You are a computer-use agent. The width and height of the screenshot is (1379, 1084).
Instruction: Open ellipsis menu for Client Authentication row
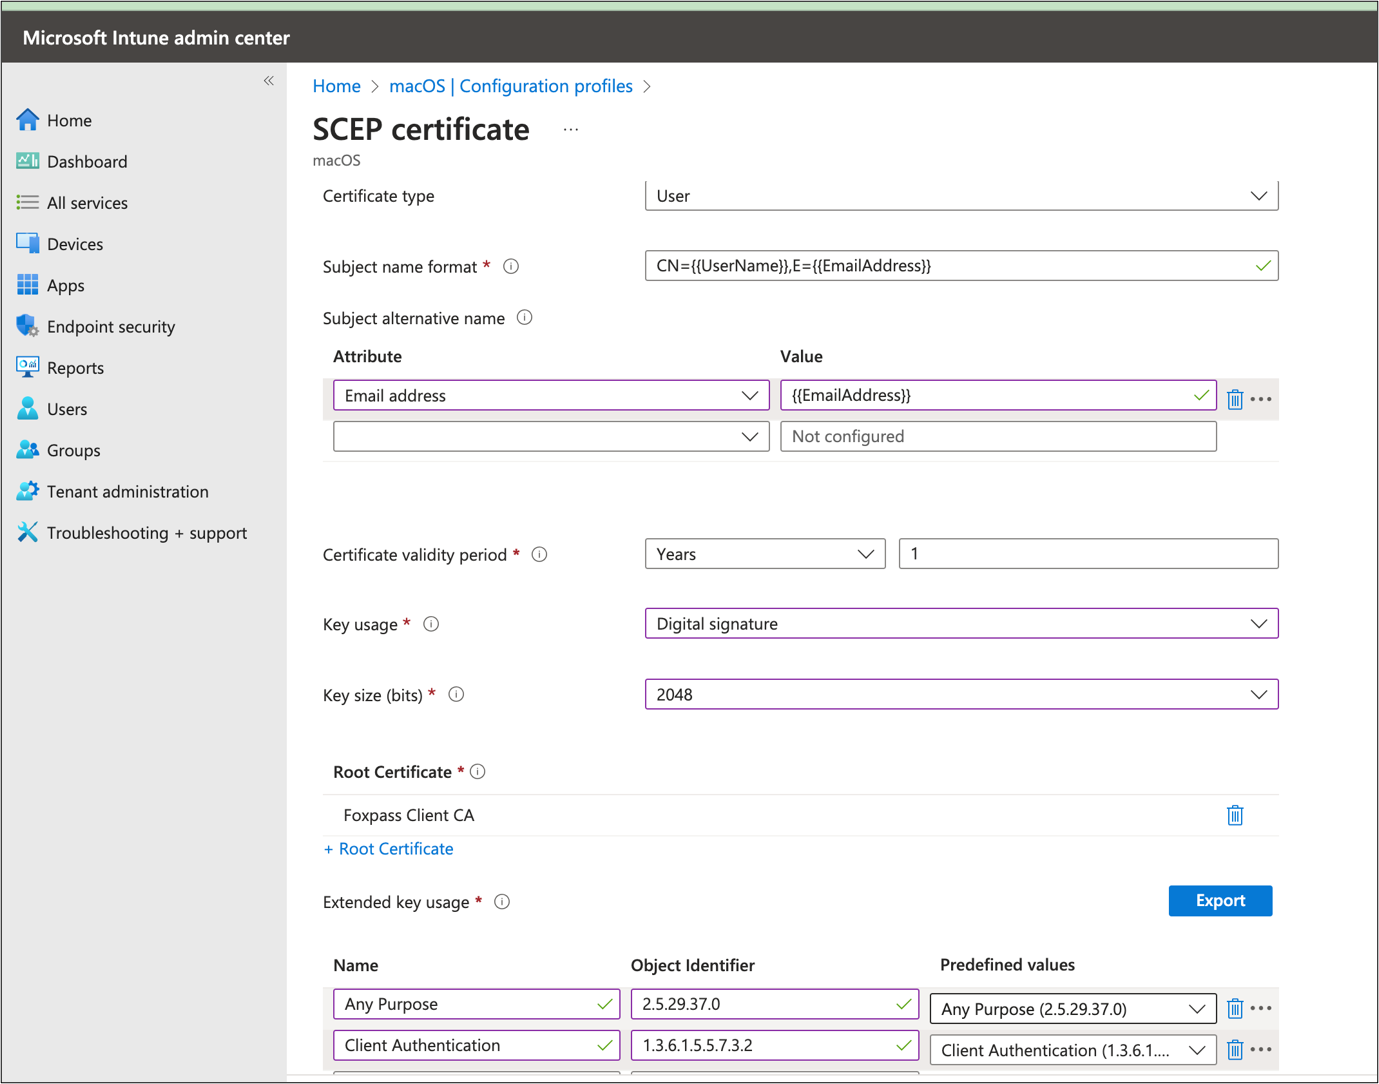coord(1261,1049)
